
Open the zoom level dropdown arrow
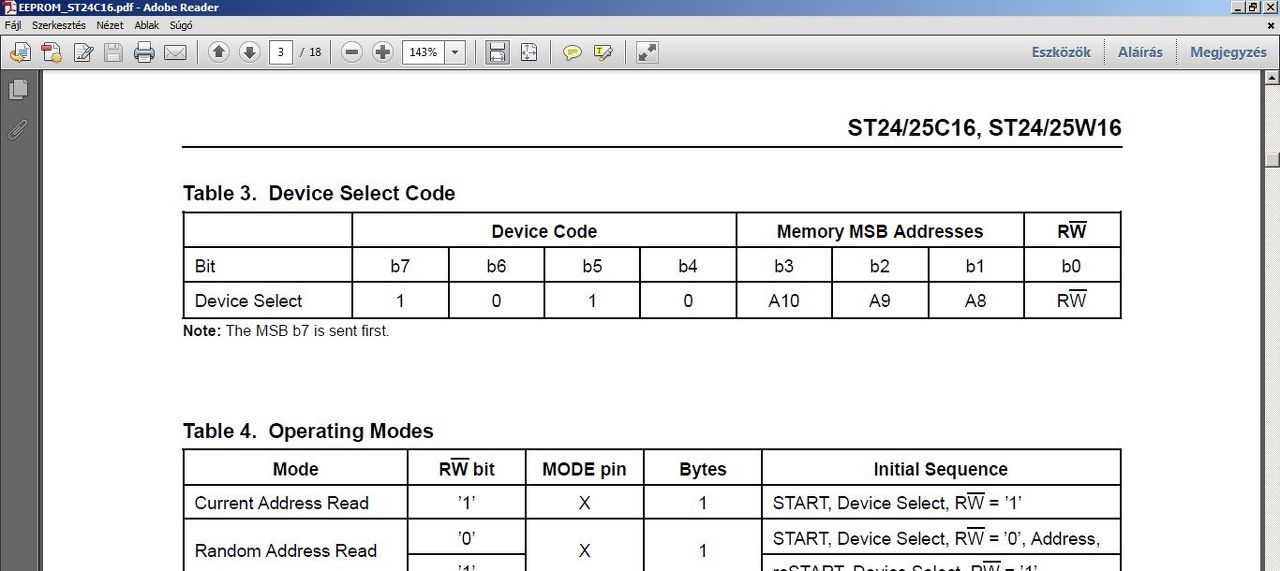click(455, 52)
